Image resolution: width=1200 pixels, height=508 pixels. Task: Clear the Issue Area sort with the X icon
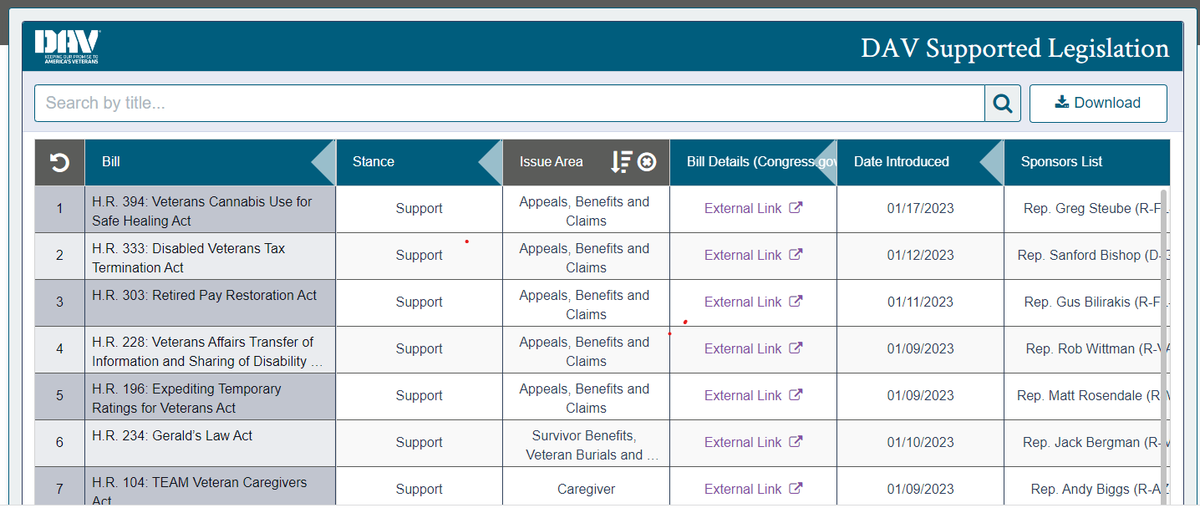(647, 162)
